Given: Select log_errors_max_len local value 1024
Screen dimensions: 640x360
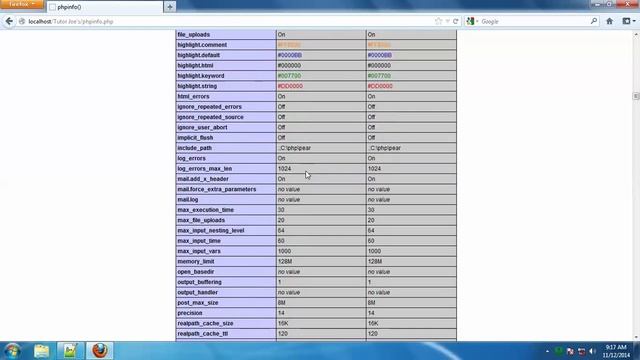Looking at the screenshot, I should (x=284, y=169).
